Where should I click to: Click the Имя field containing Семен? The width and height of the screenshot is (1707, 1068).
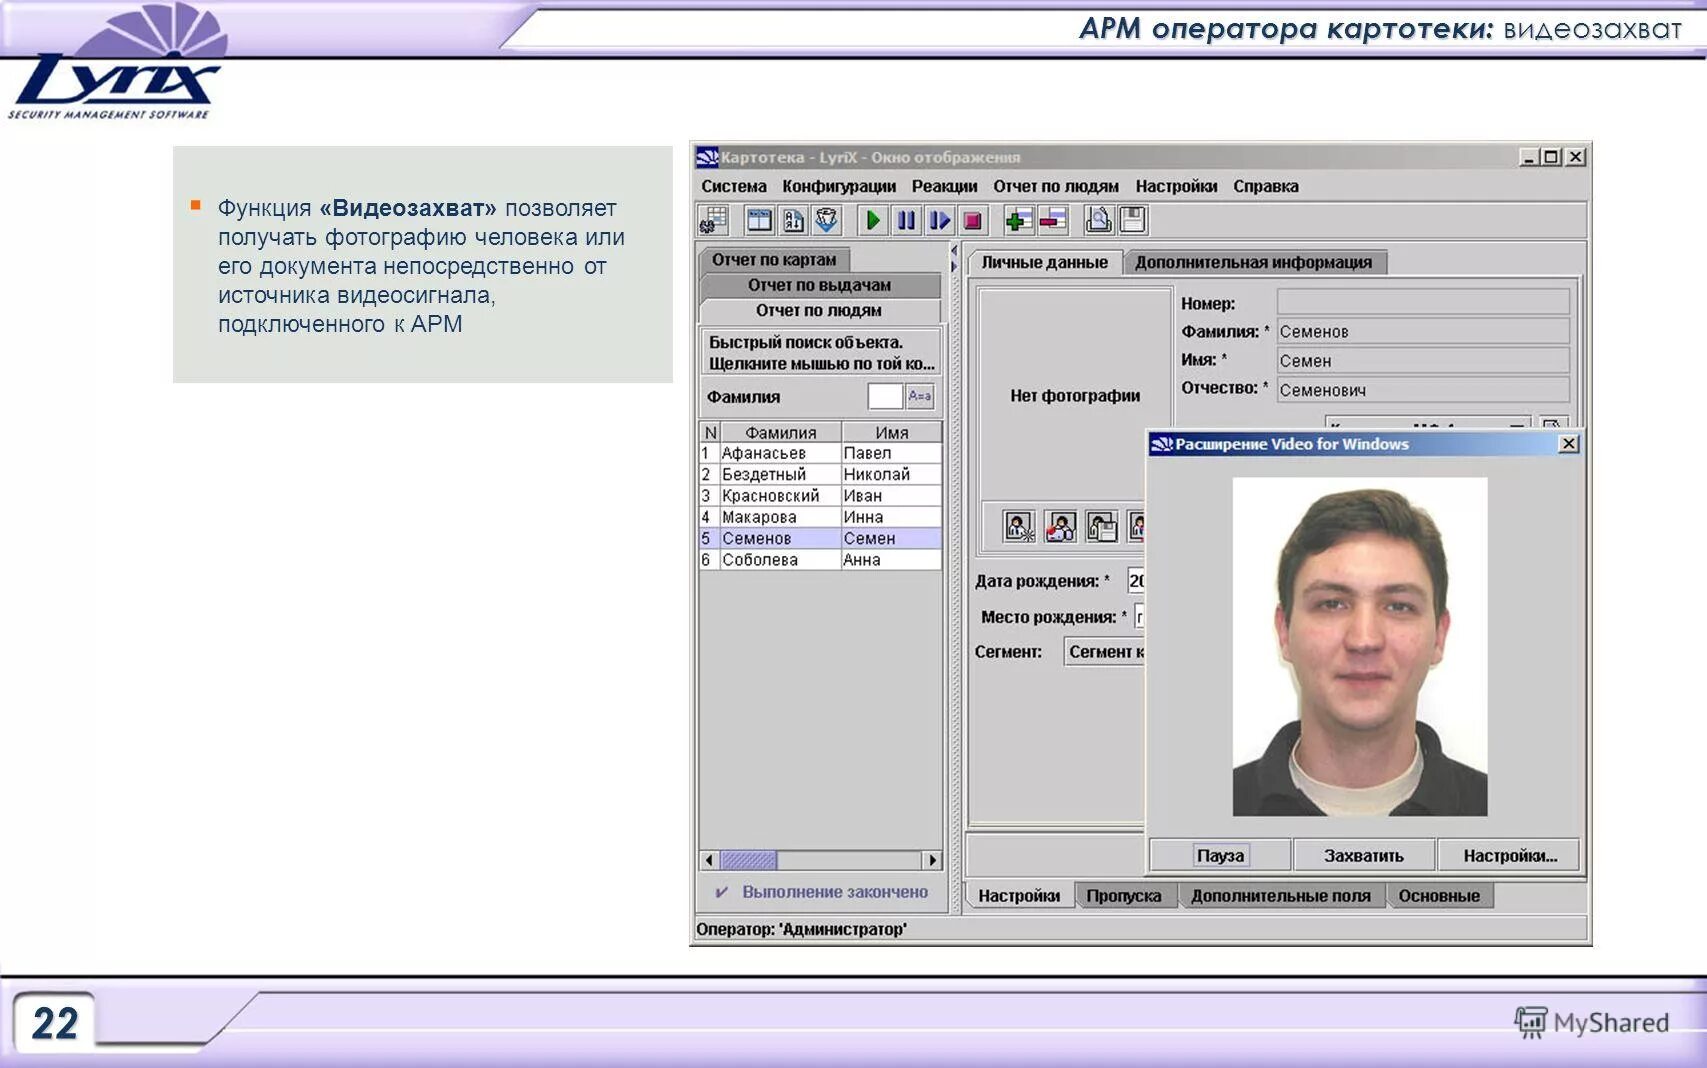pos(1423,360)
